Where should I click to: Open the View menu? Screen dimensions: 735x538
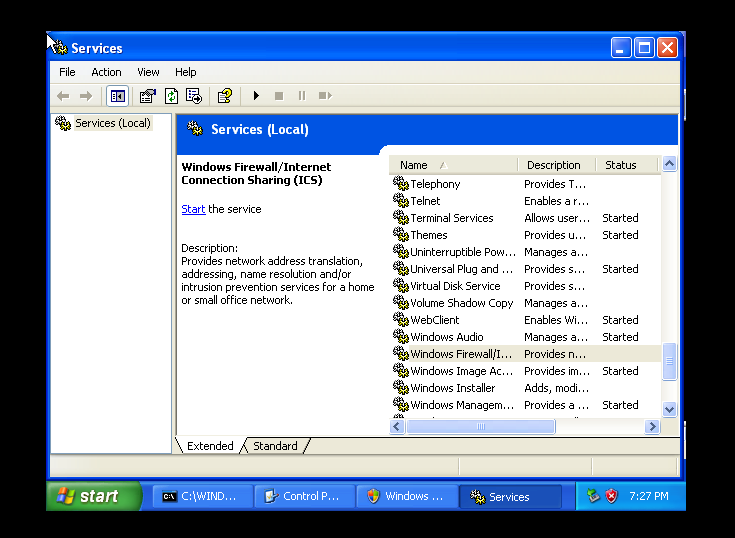pos(148,72)
